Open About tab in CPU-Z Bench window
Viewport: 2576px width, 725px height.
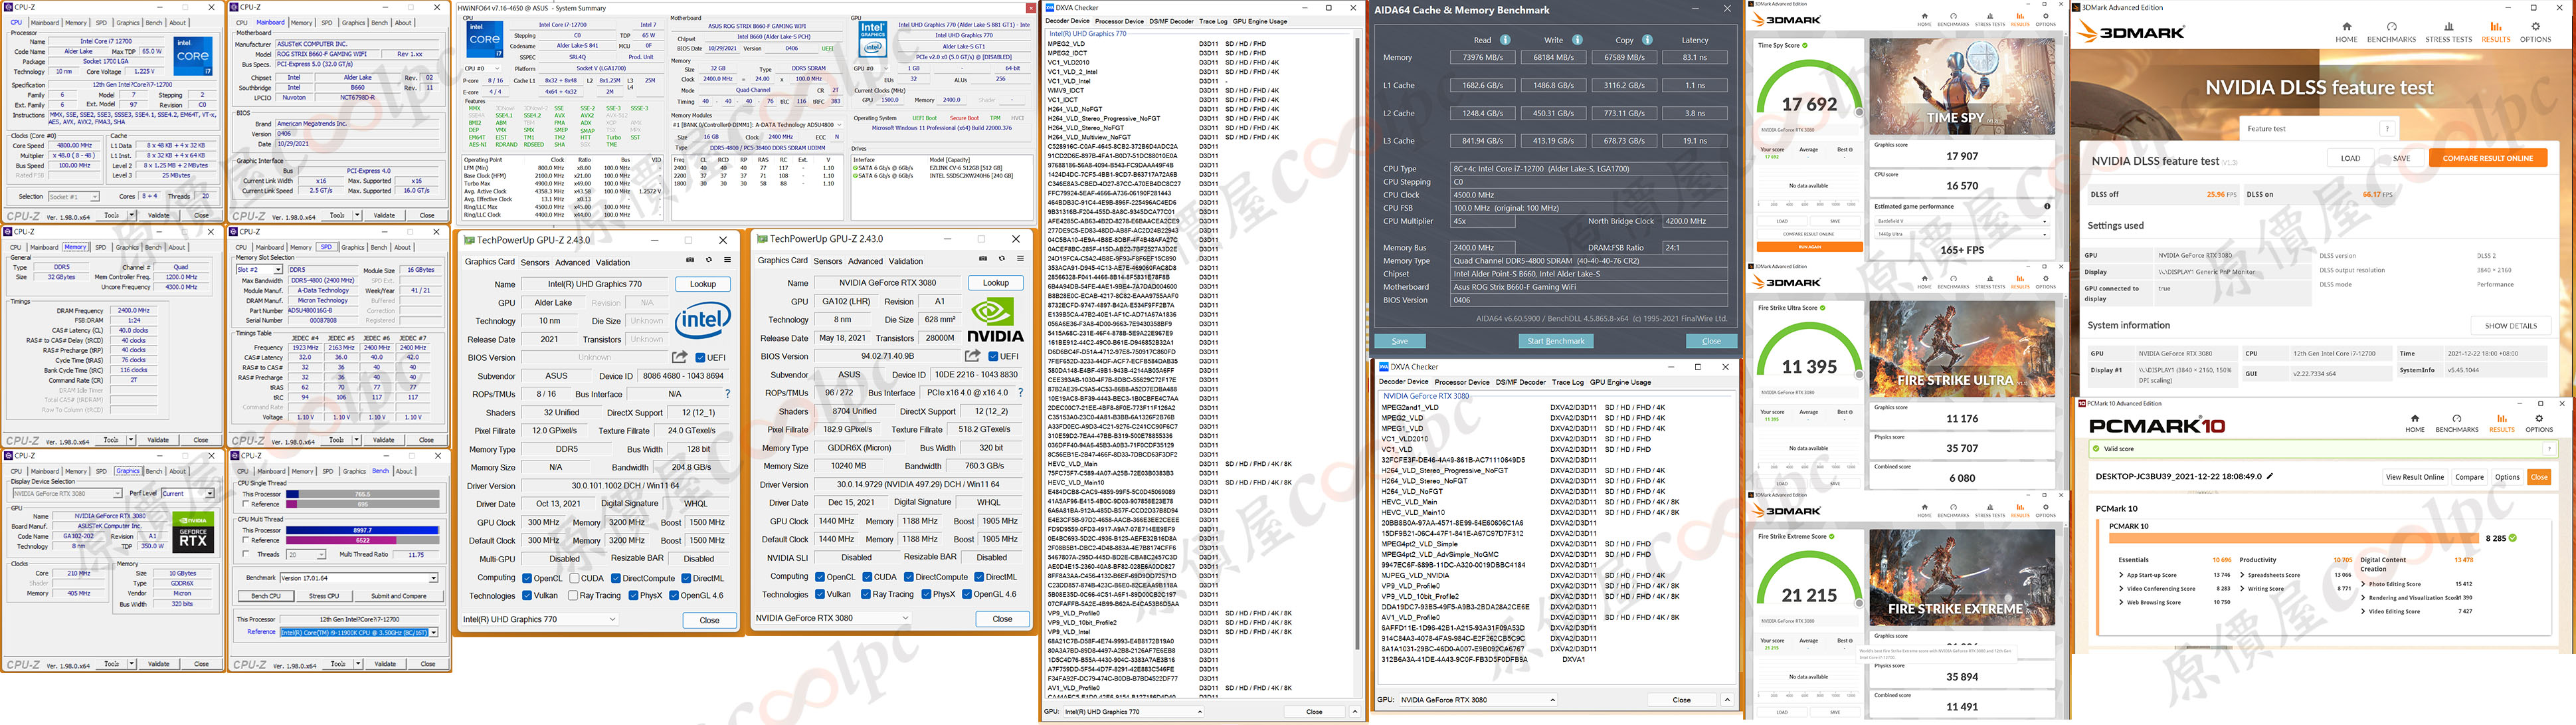[x=405, y=471]
